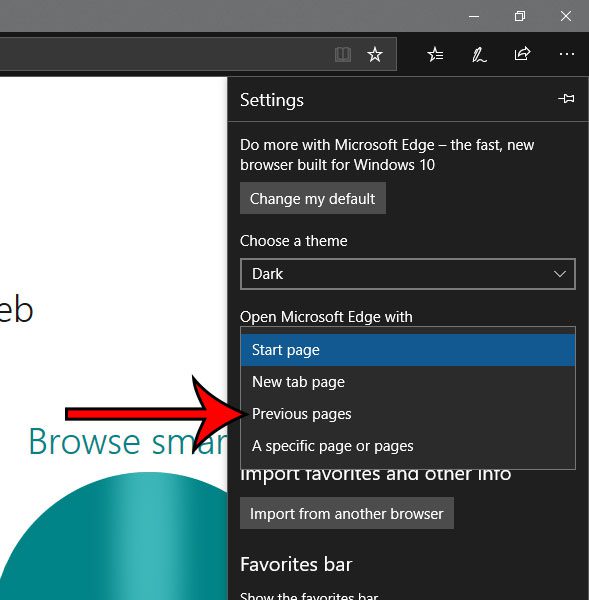Click Import from another browser button
This screenshot has width=589, height=600.
[347, 513]
